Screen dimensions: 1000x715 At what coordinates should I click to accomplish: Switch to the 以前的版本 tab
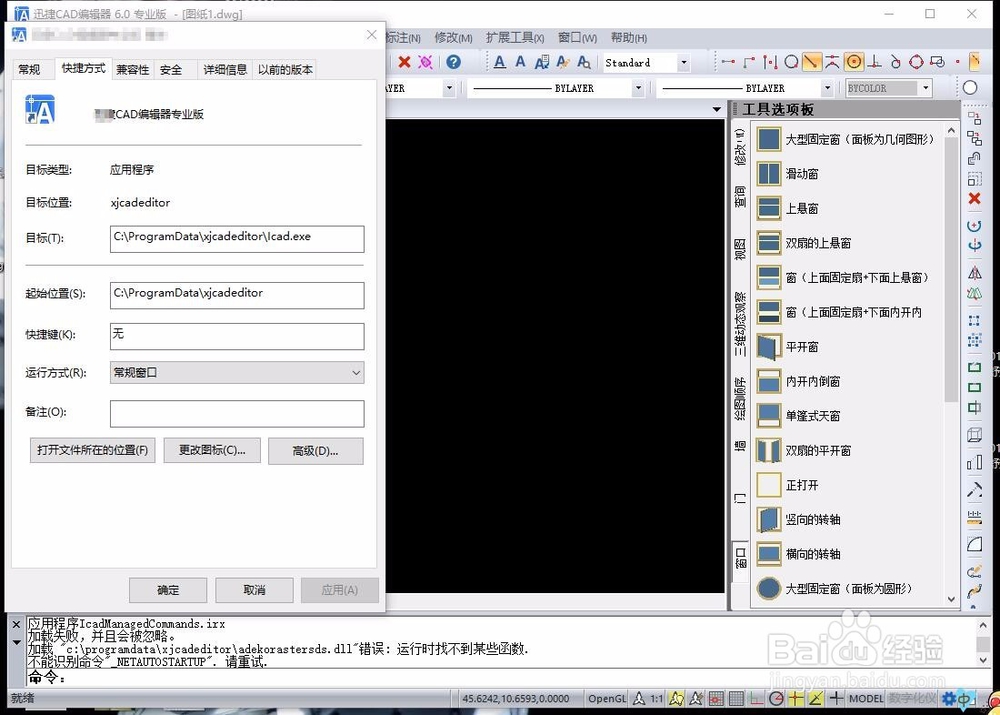(x=285, y=70)
